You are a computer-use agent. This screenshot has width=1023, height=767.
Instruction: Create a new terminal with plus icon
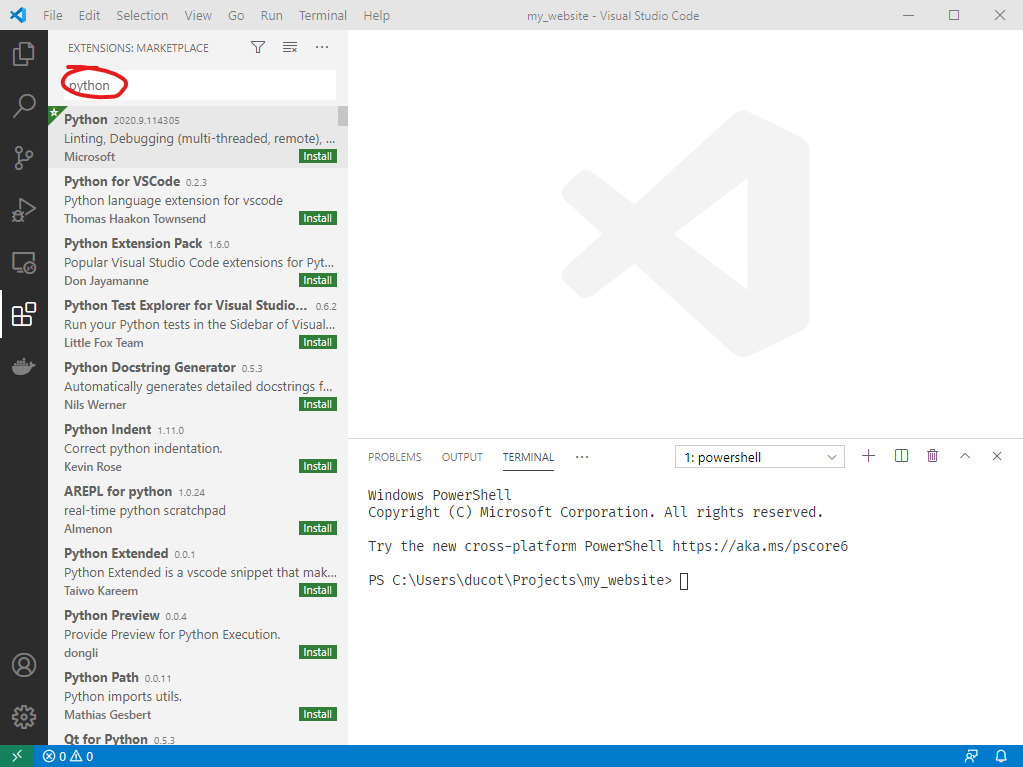[x=867, y=455]
